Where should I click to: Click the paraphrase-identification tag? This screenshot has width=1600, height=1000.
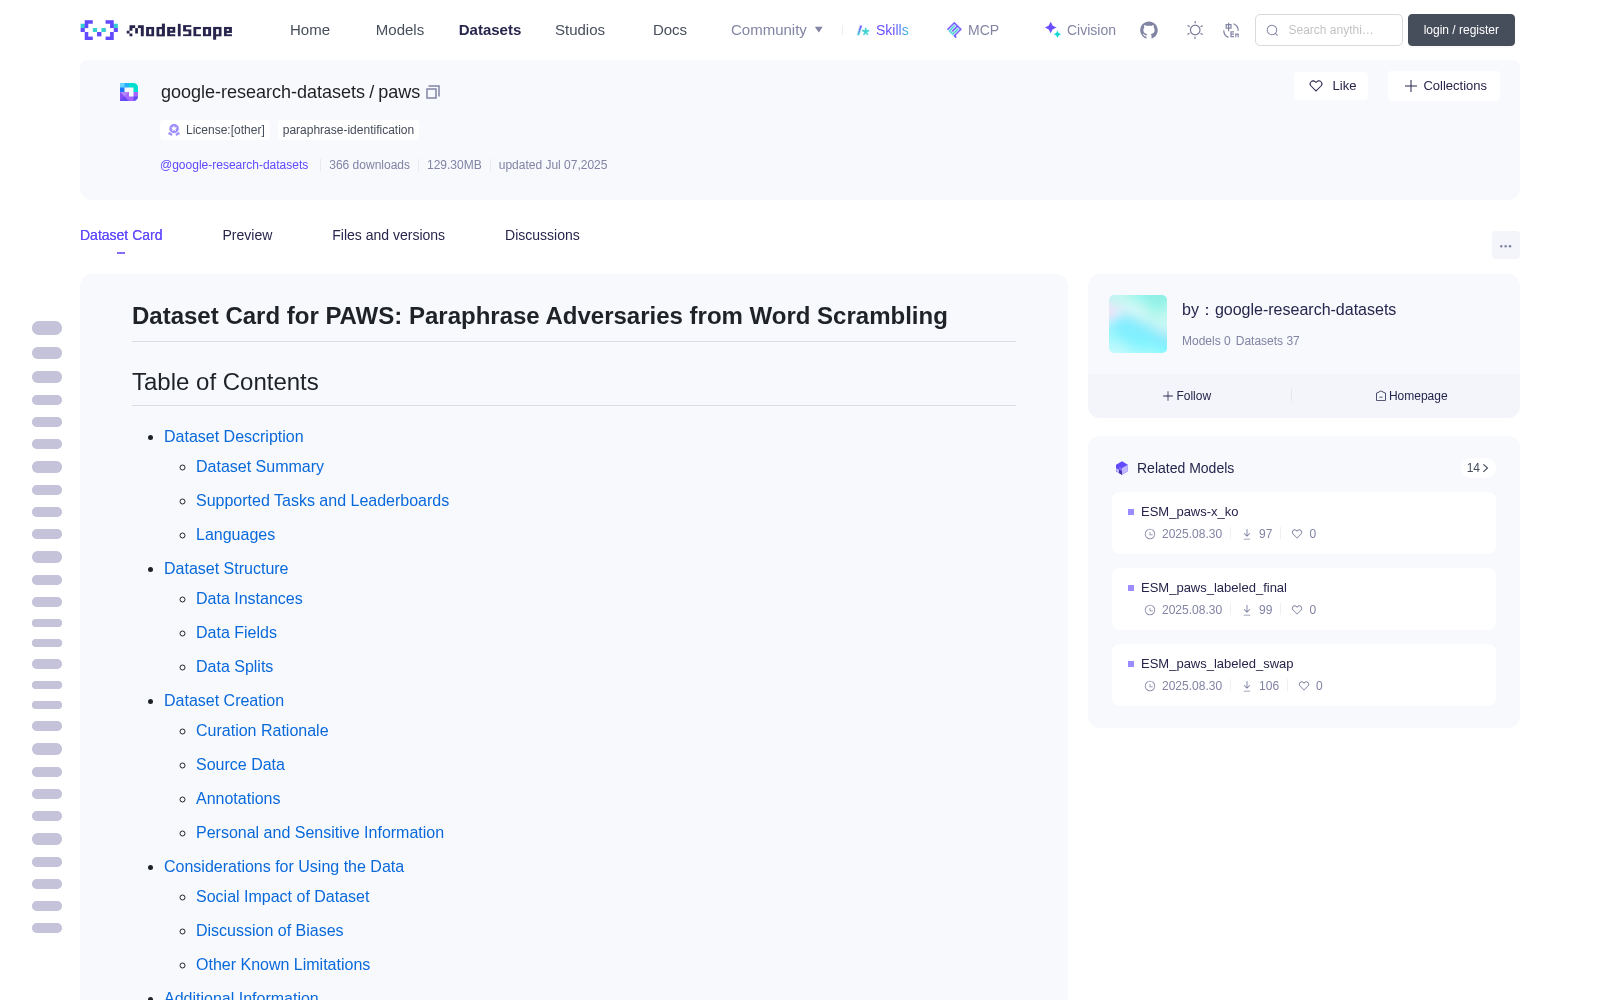pos(348,130)
